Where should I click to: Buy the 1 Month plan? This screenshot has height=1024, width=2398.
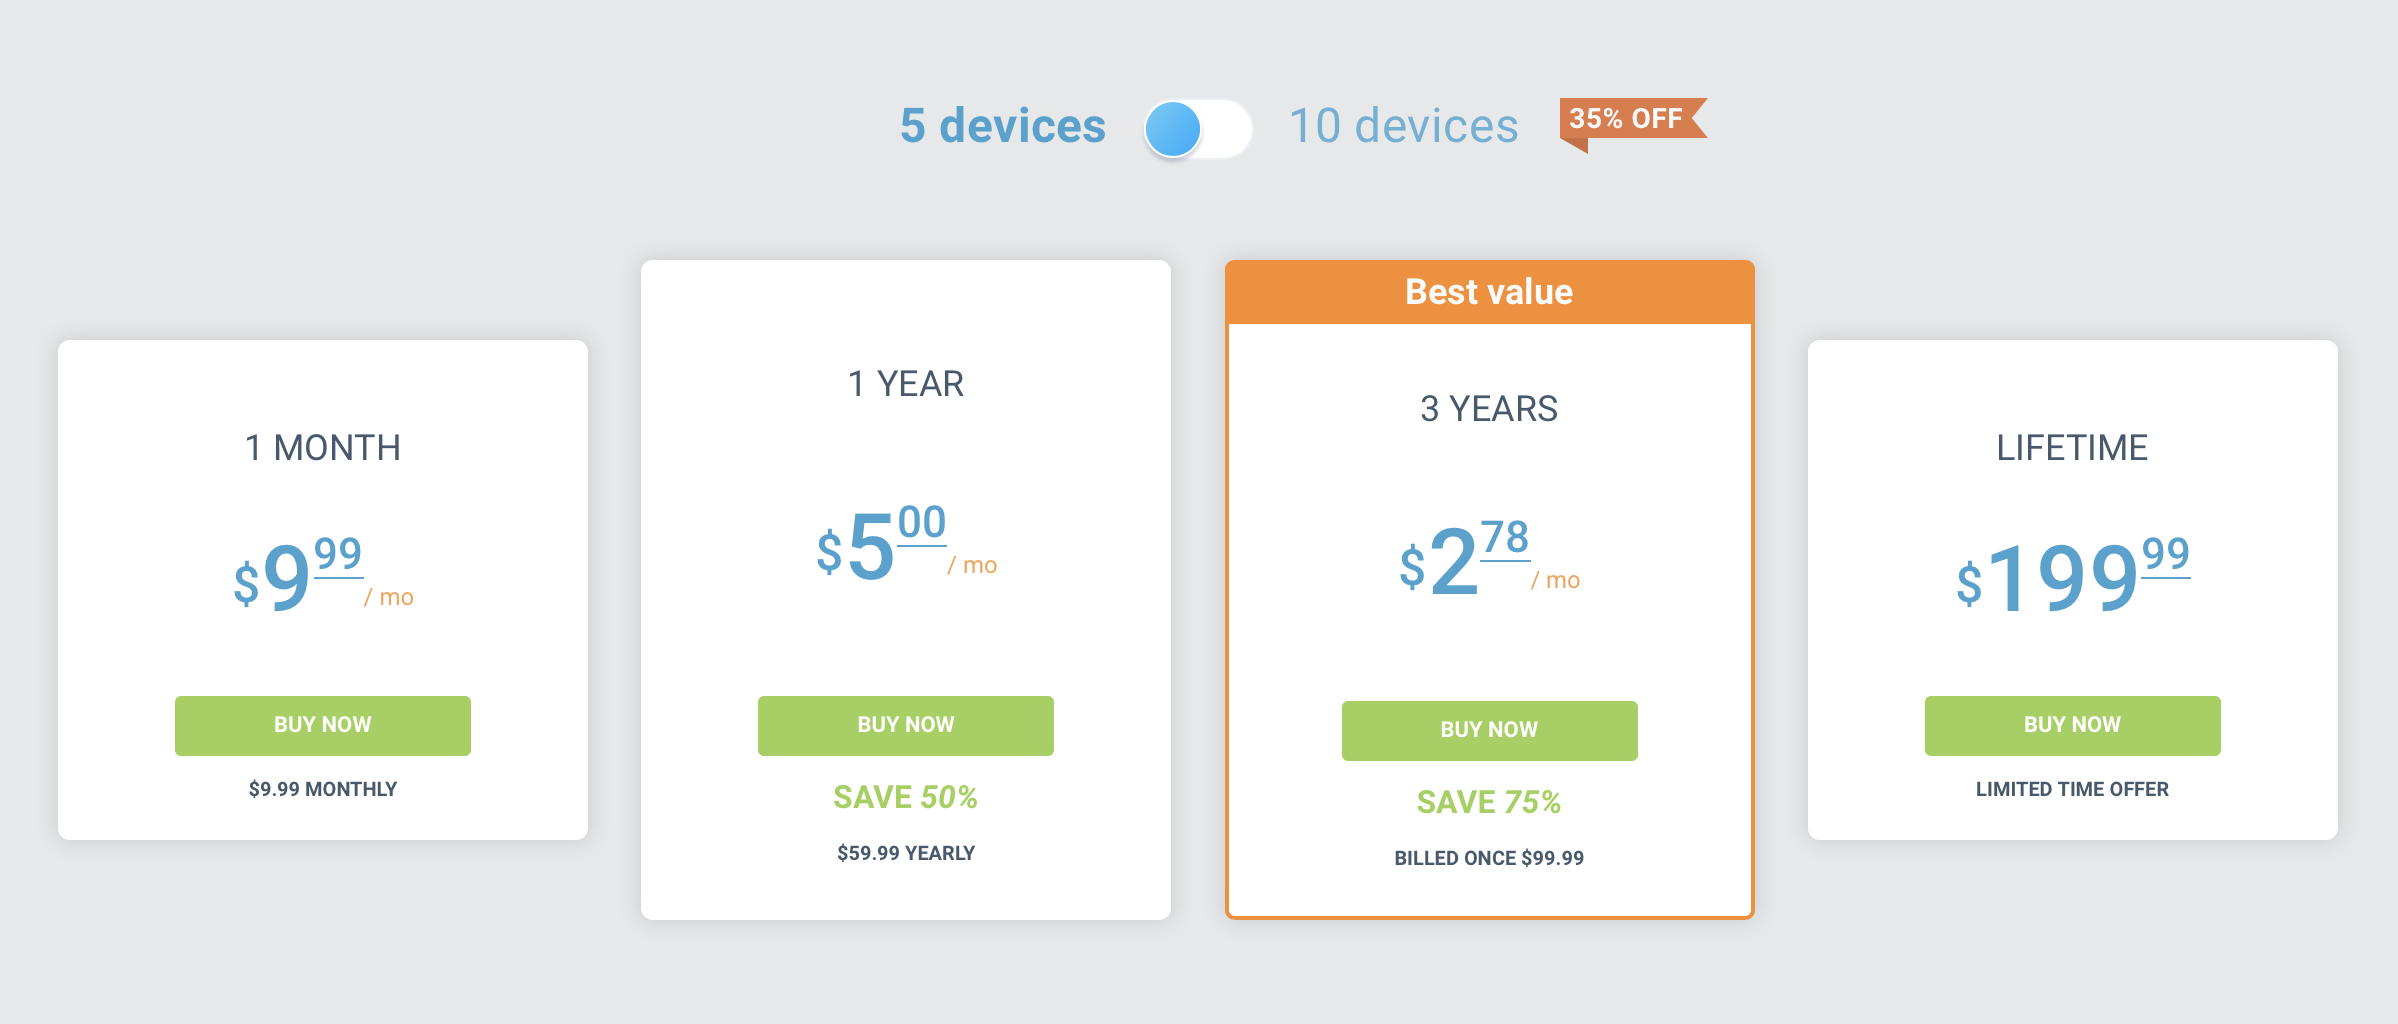[x=322, y=725]
